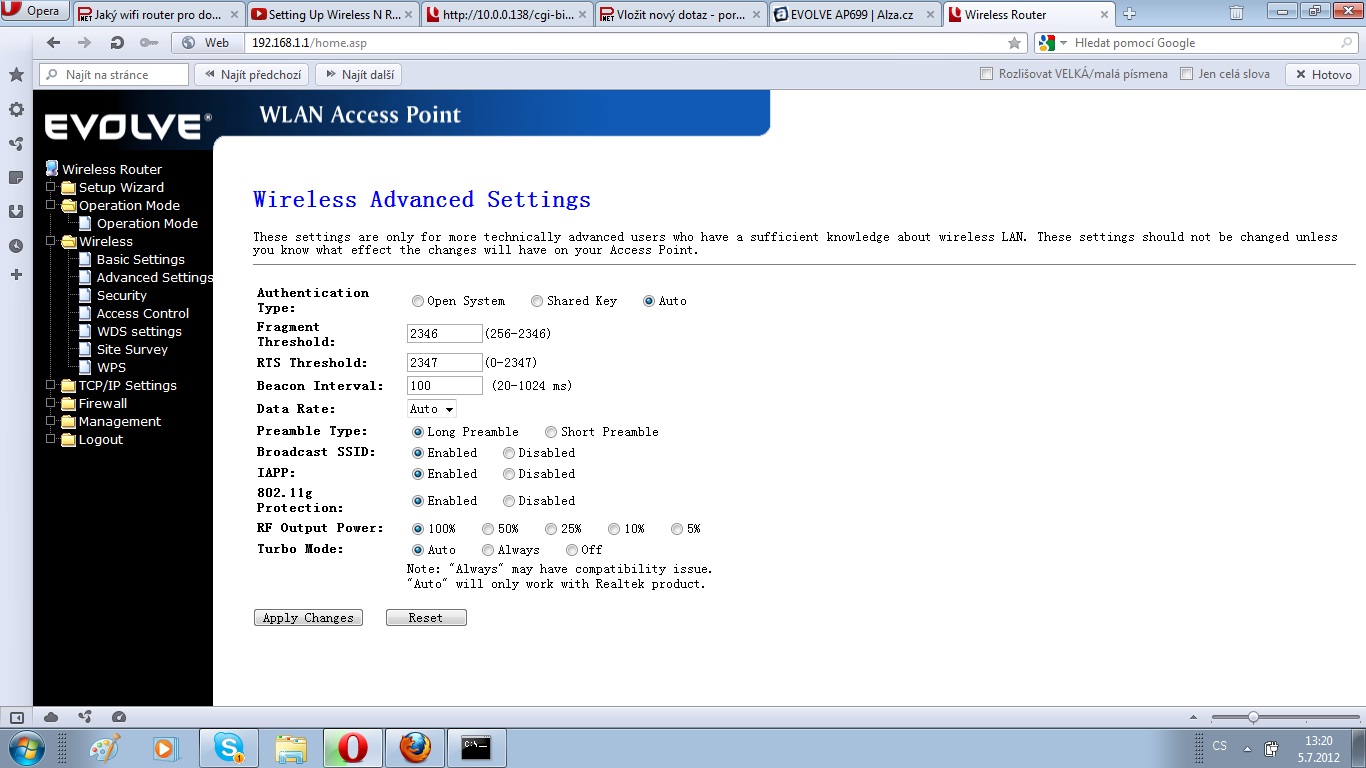This screenshot has height=768, width=1366.
Task: Select Shared Key authentication type
Action: pyautogui.click(x=537, y=301)
